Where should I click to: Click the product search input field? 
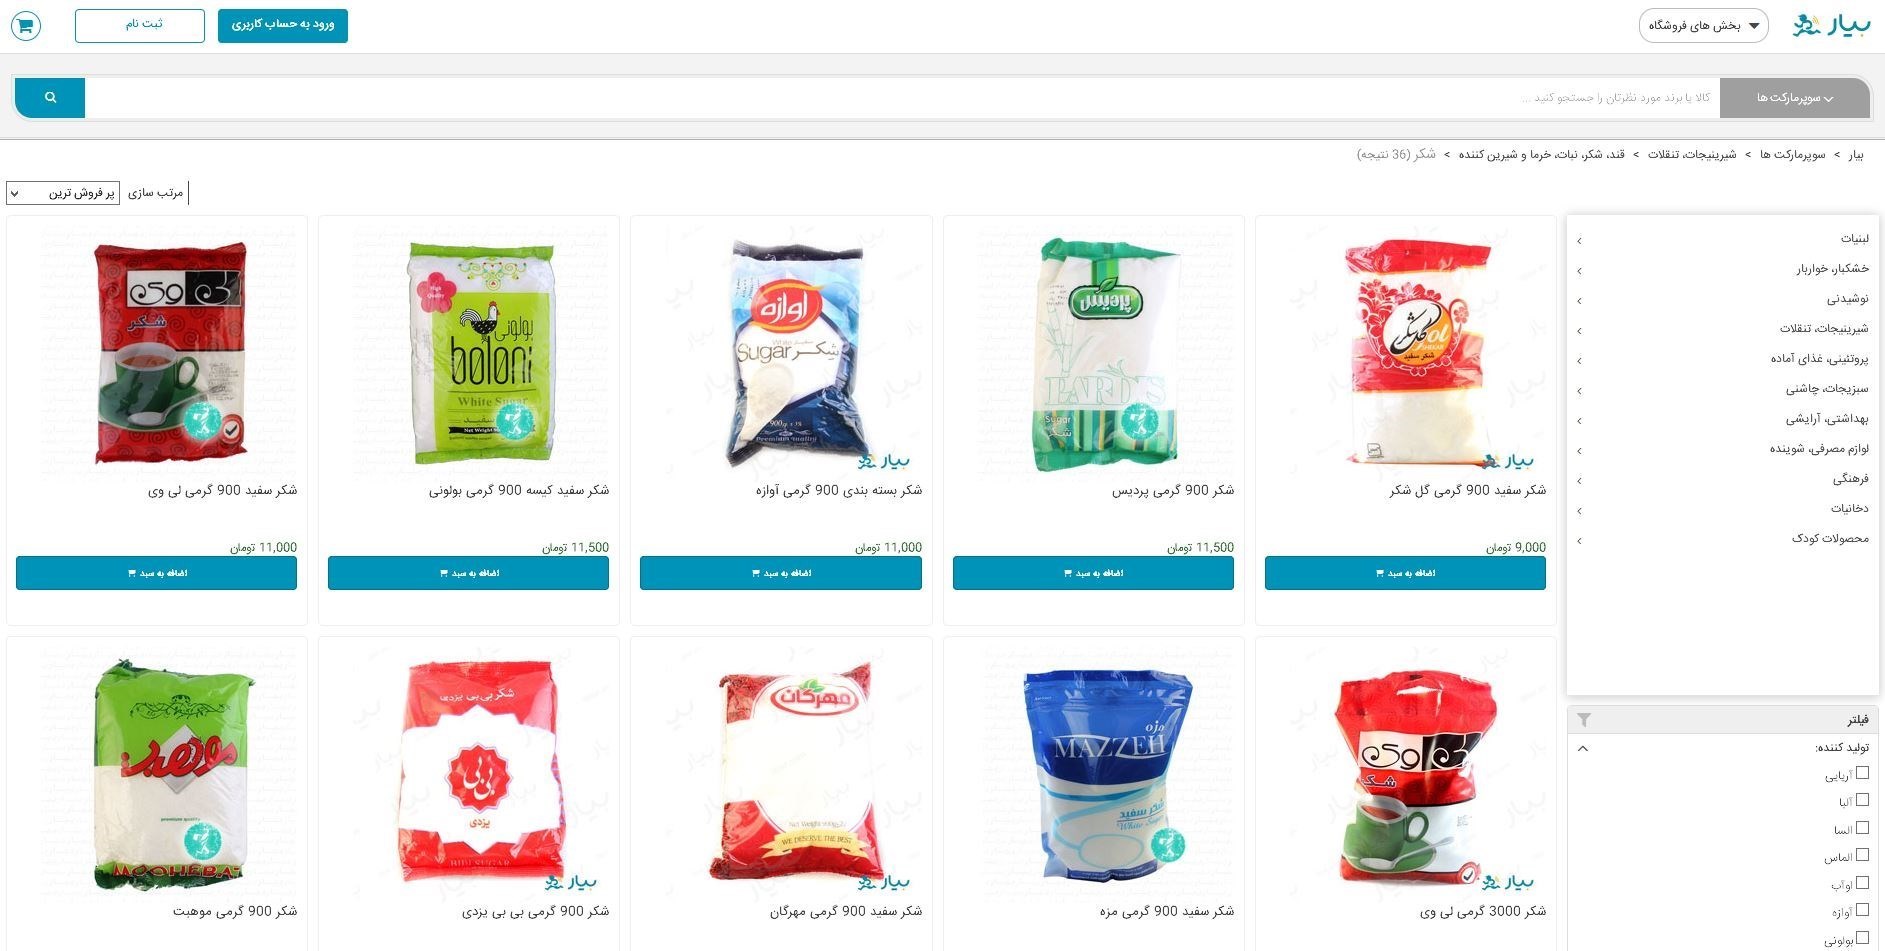pos(902,98)
